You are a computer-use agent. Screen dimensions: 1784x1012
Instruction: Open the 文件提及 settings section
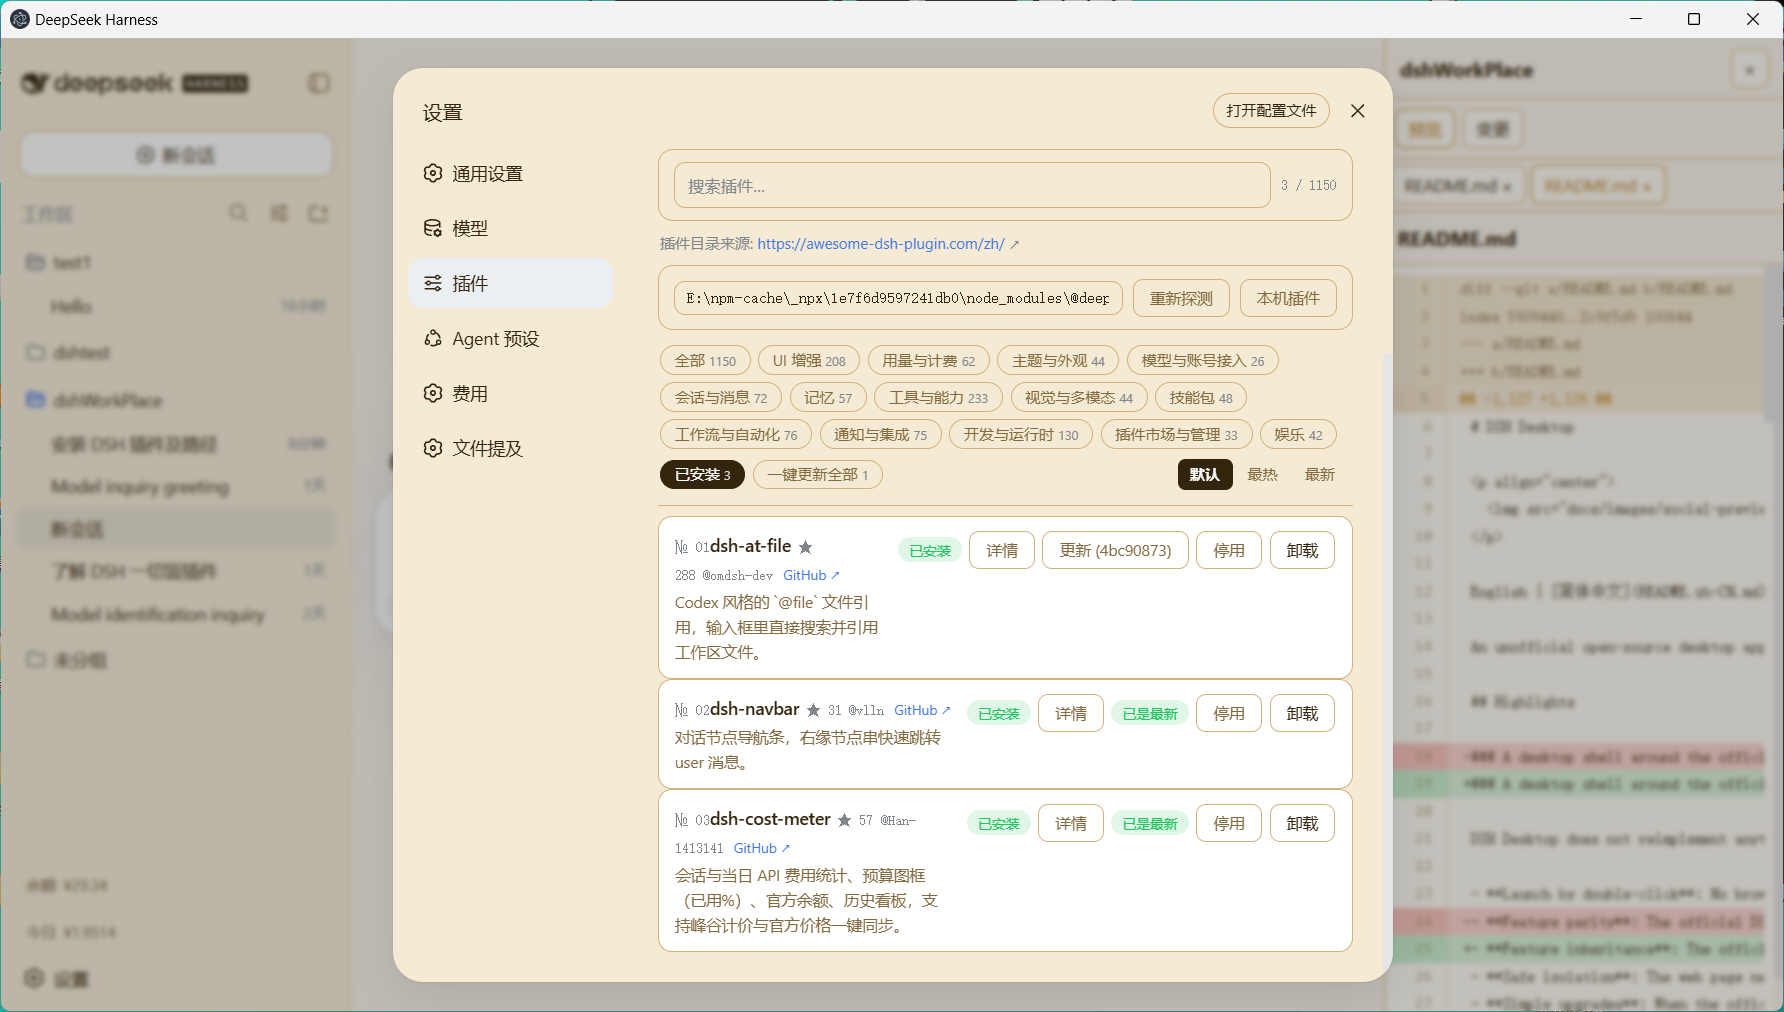(x=510, y=449)
